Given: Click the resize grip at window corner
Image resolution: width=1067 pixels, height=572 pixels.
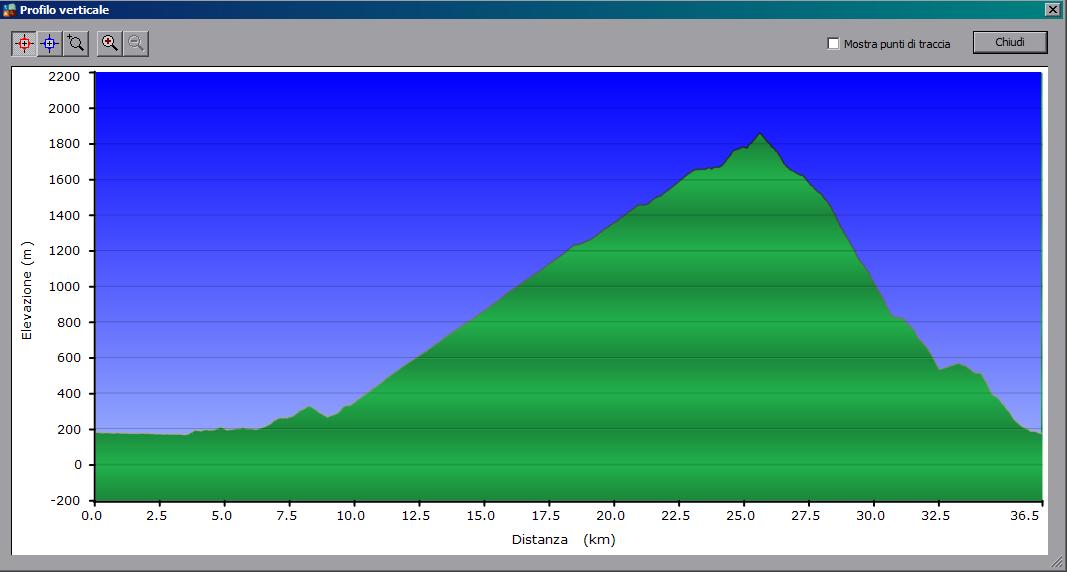Looking at the screenshot, I should [1058, 564].
